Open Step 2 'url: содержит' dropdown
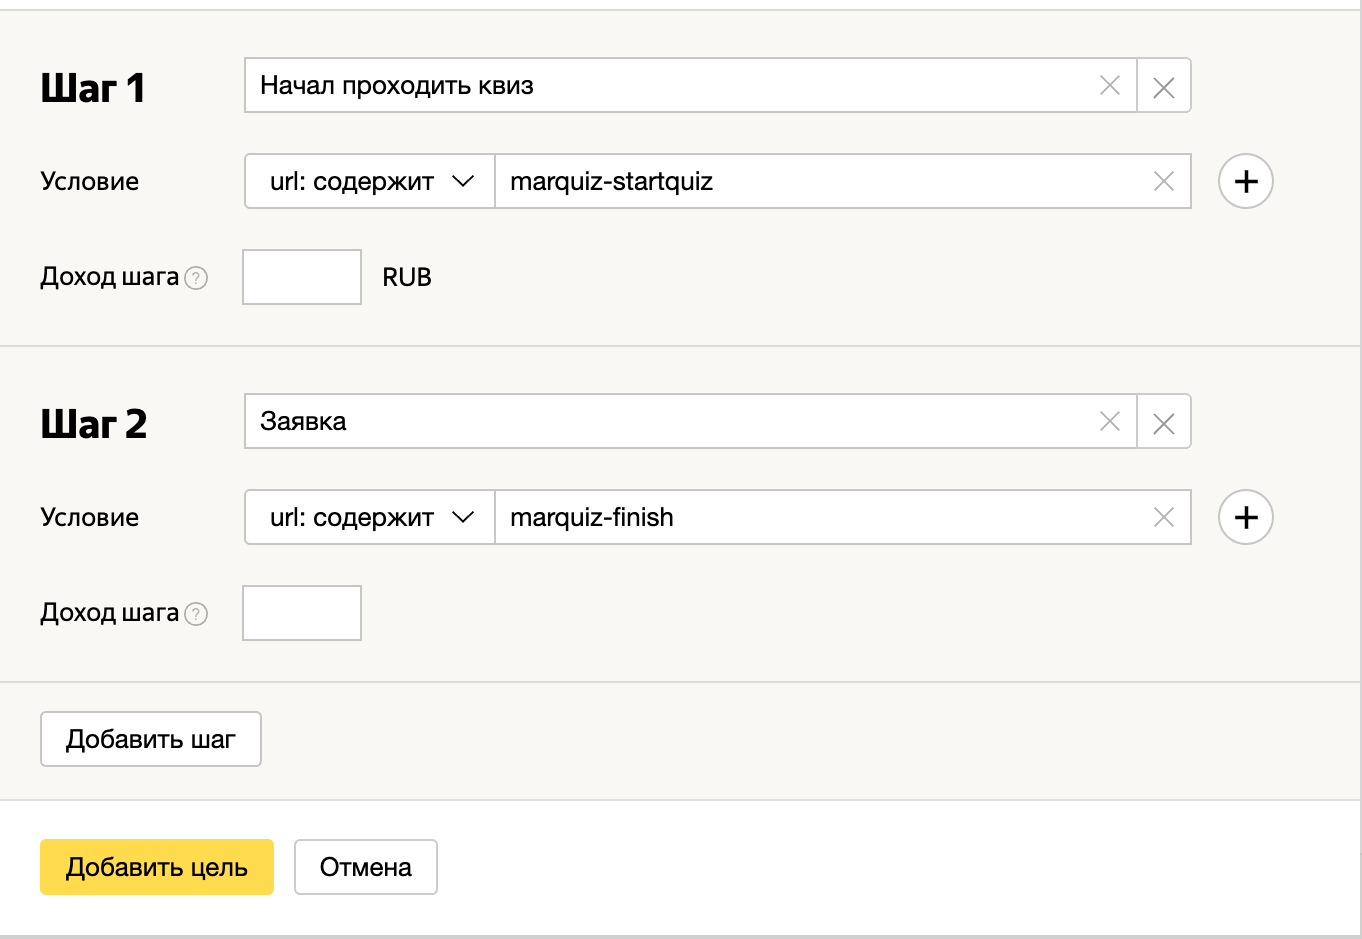This screenshot has width=1362, height=939. (370, 518)
